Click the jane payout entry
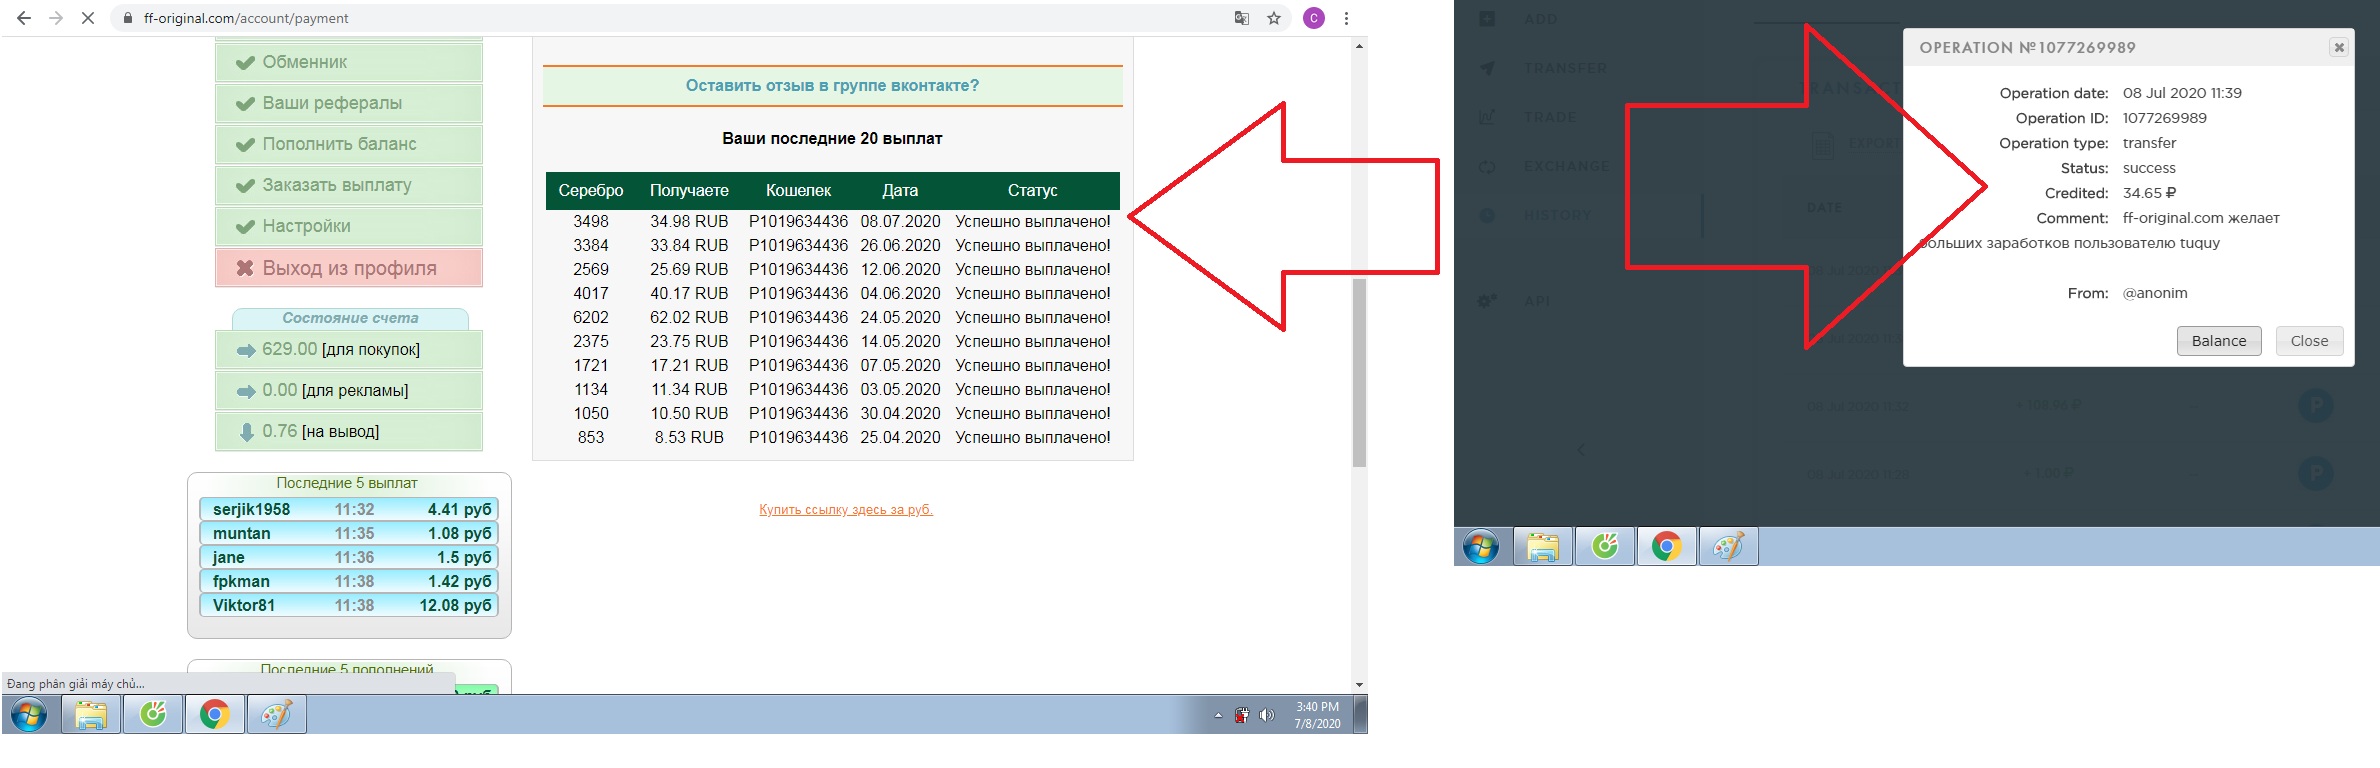 pyautogui.click(x=349, y=557)
